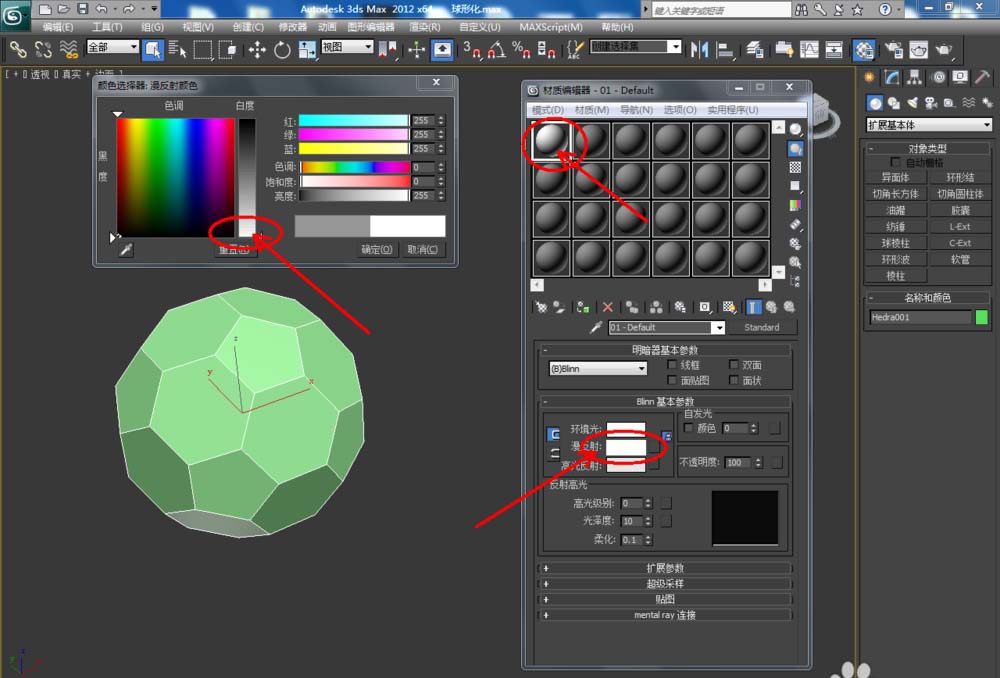Open the 工具(T) menu
Viewport: 1000px width, 678px height.
coord(107,27)
